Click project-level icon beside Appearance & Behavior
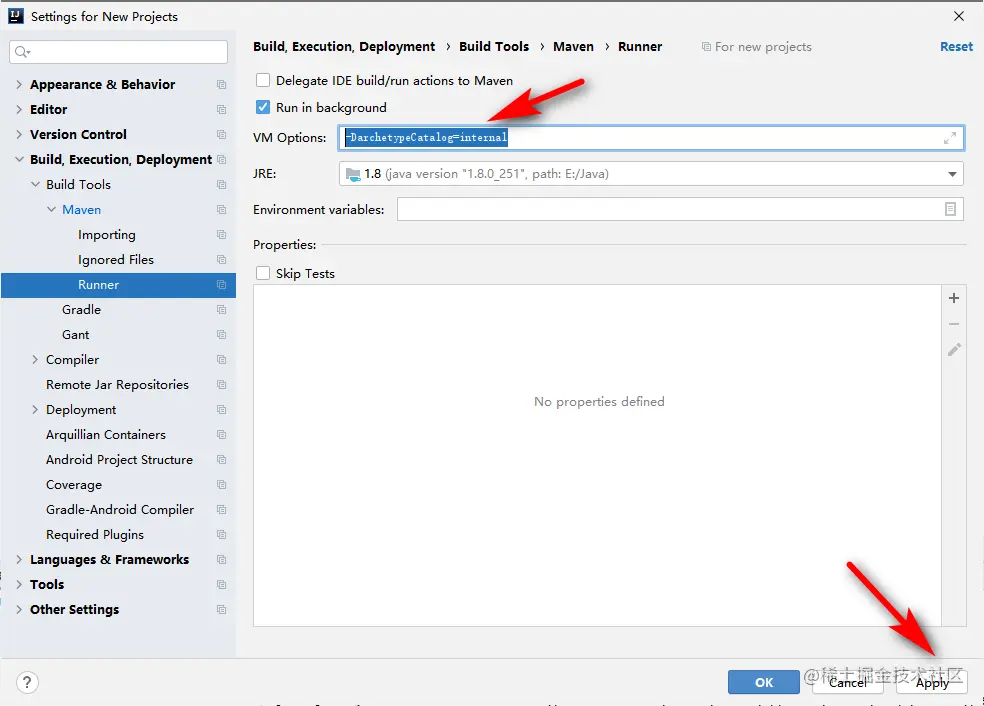This screenshot has width=984, height=706. click(x=222, y=84)
